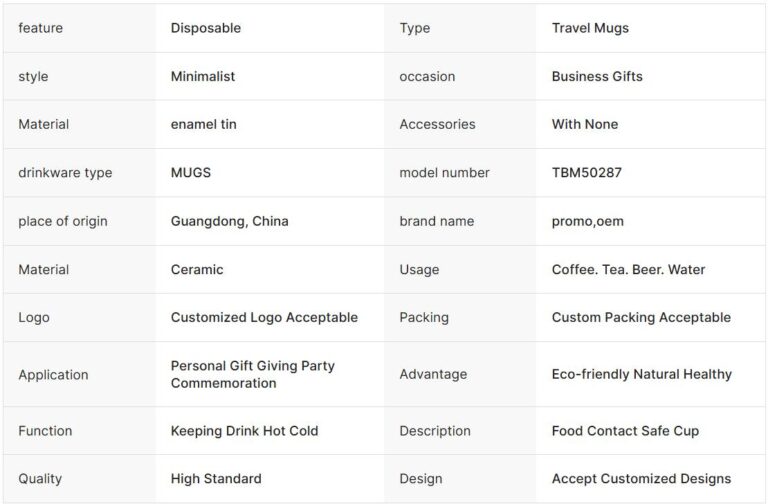Click 'Customized Logo Acceptable' text
The width and height of the screenshot is (768, 504).
click(x=264, y=317)
